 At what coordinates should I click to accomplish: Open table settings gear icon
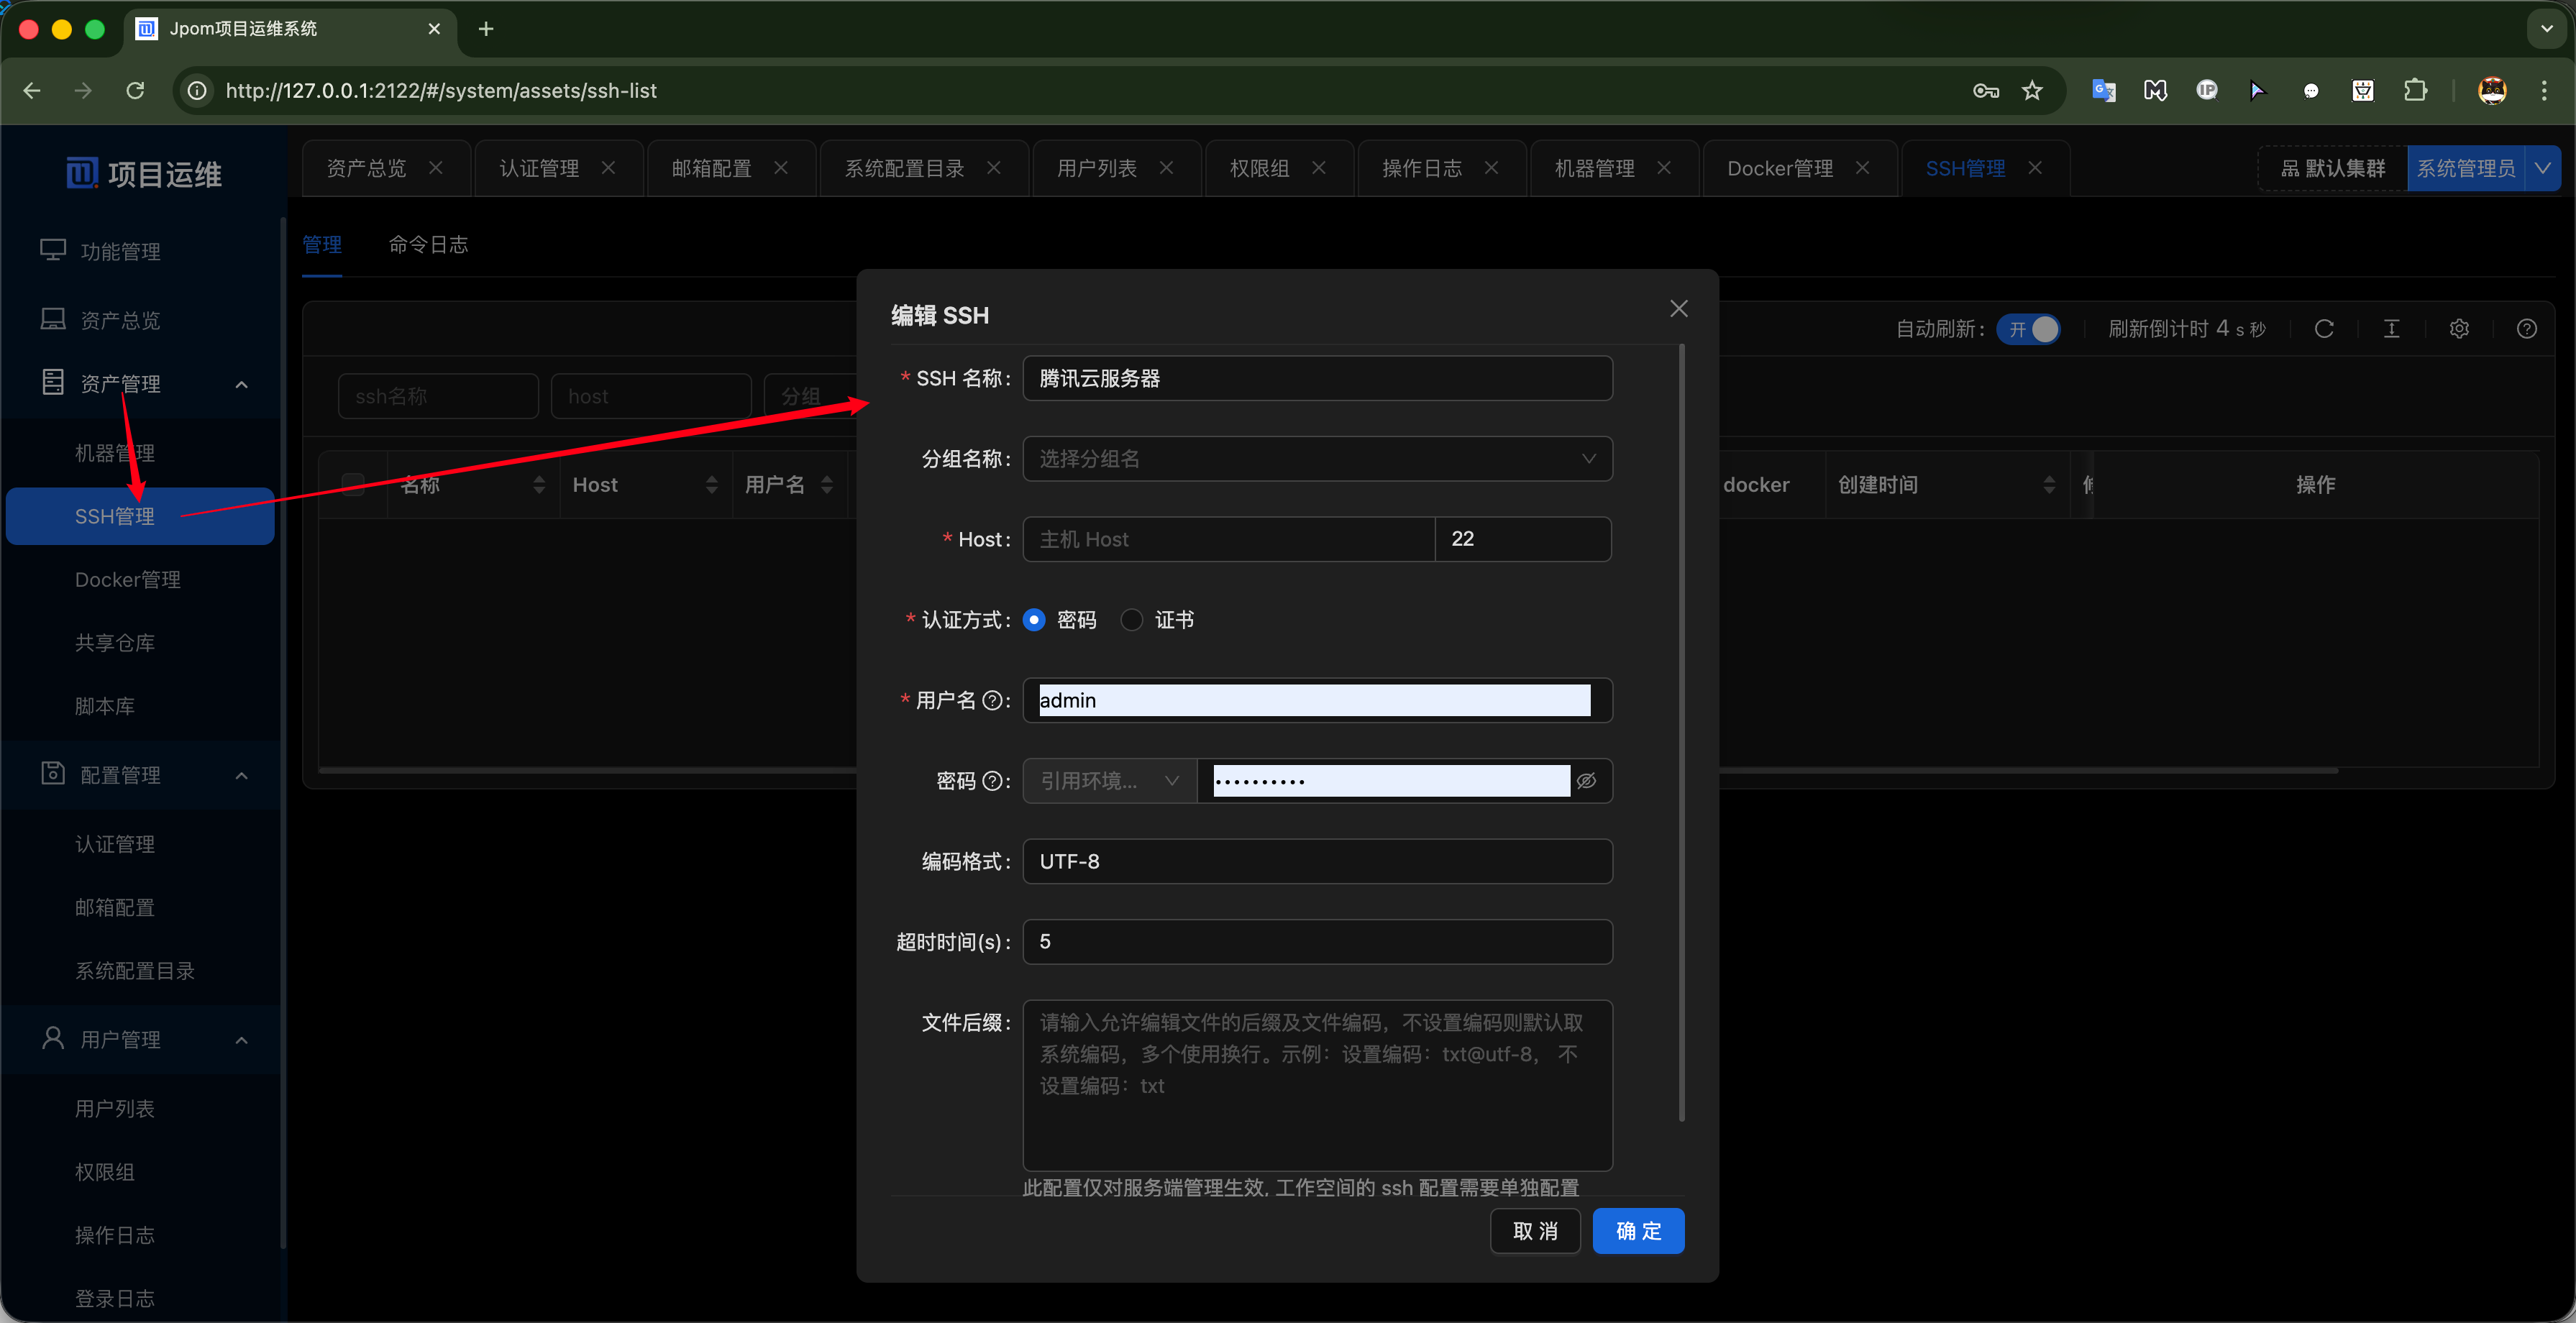click(x=2459, y=329)
